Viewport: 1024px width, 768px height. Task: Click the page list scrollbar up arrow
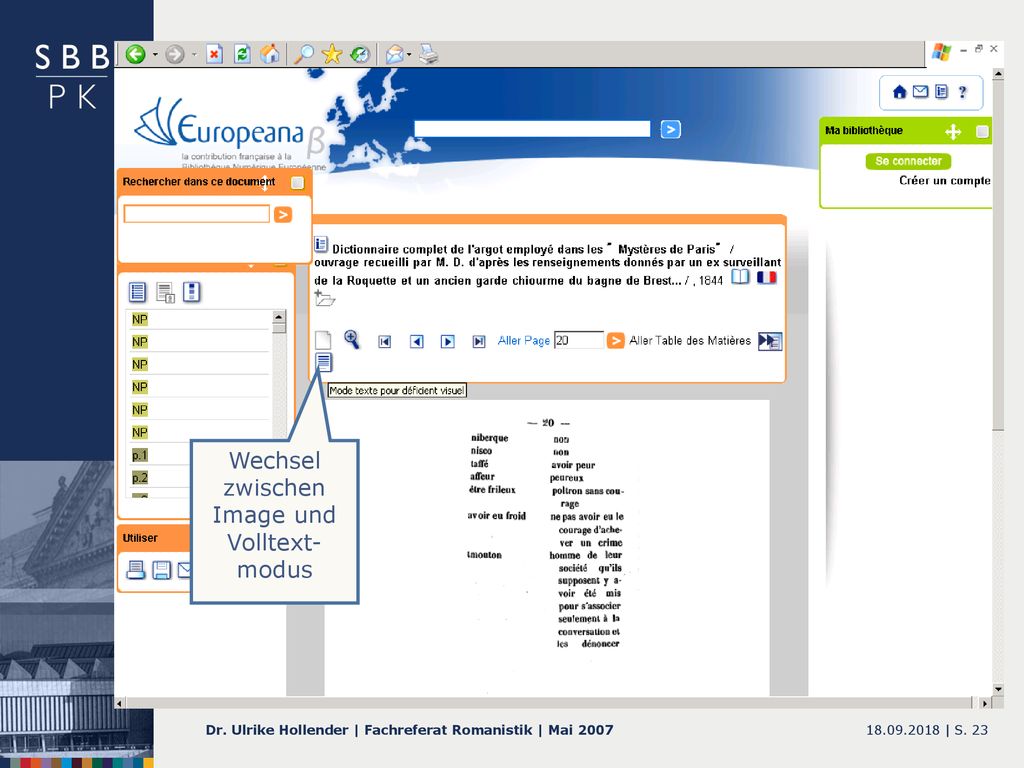tap(279, 317)
